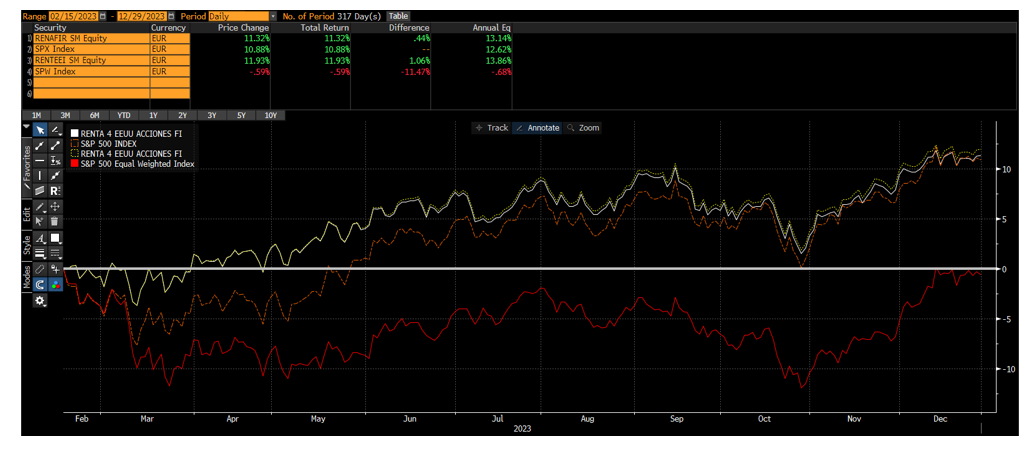Open the gear settings icon
The image size is (1033, 453).
[x=40, y=300]
